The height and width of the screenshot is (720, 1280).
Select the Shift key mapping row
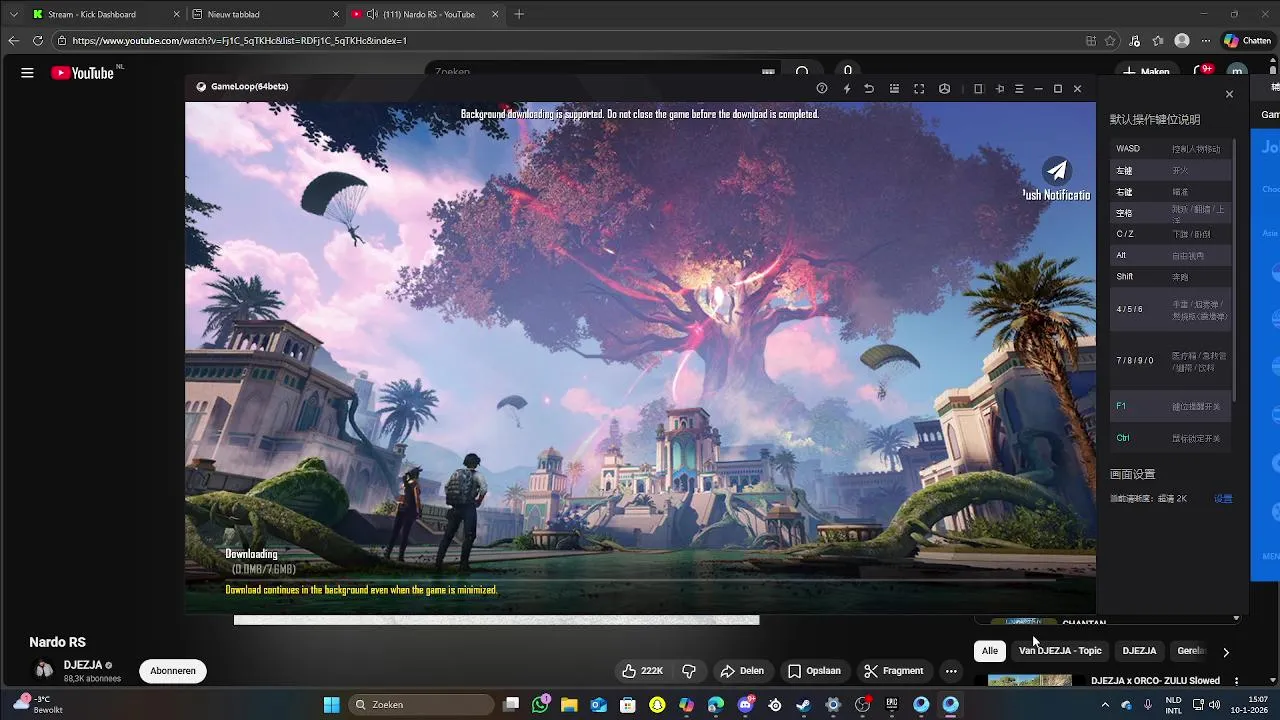(x=1170, y=277)
